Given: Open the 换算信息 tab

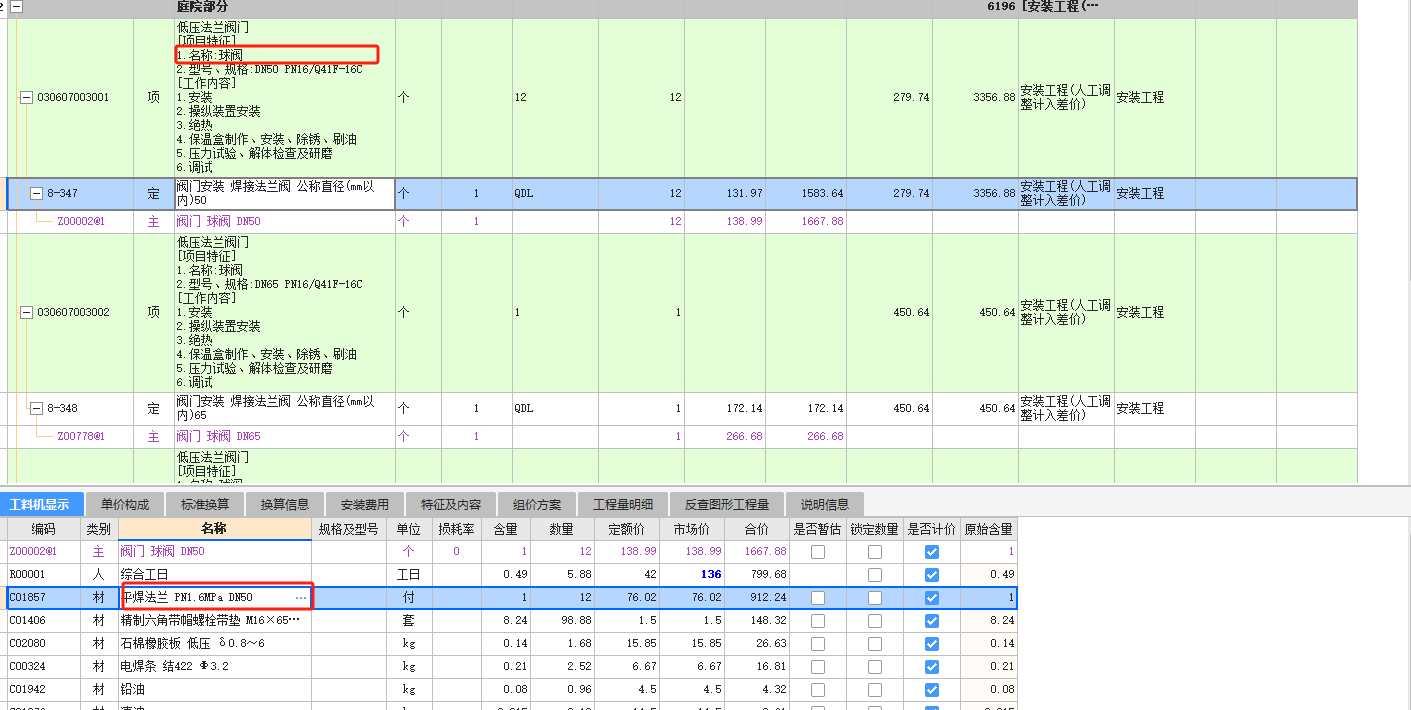Looking at the screenshot, I should 285,504.
